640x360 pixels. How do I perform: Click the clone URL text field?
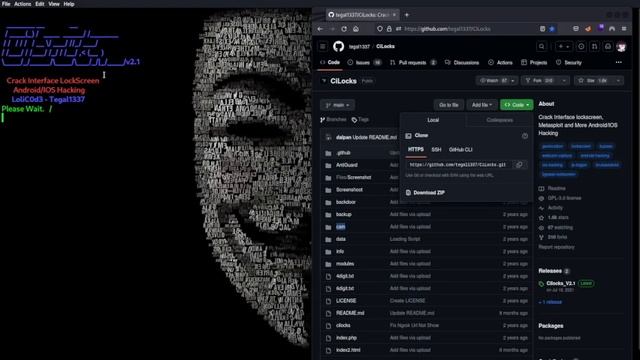click(x=459, y=164)
